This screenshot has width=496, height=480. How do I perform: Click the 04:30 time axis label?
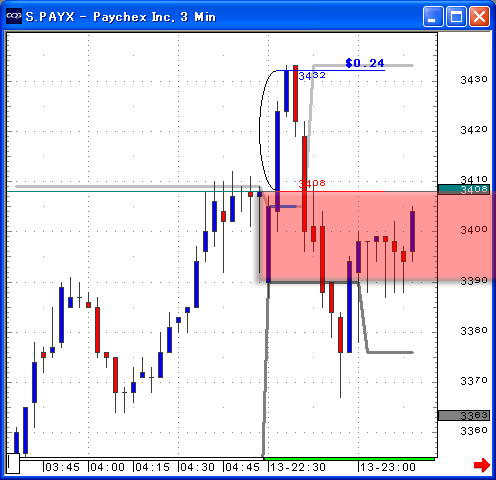(x=197, y=467)
